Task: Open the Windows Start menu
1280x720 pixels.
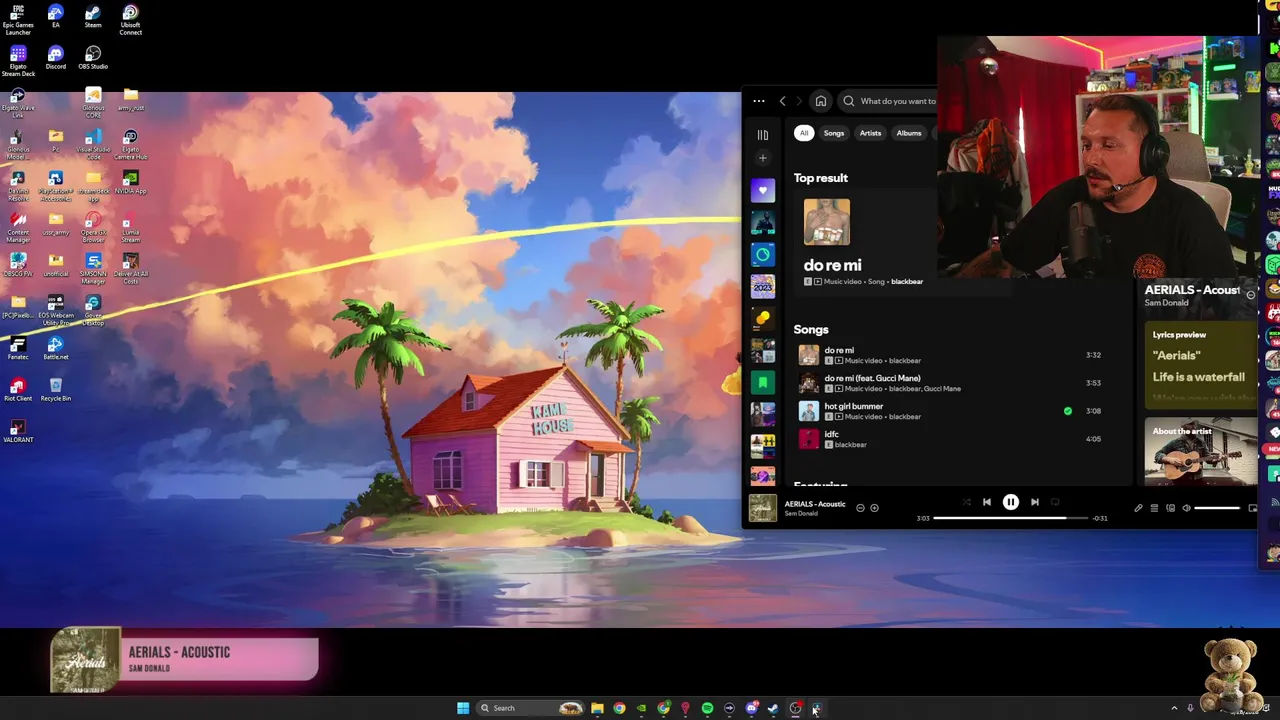Action: (463, 708)
